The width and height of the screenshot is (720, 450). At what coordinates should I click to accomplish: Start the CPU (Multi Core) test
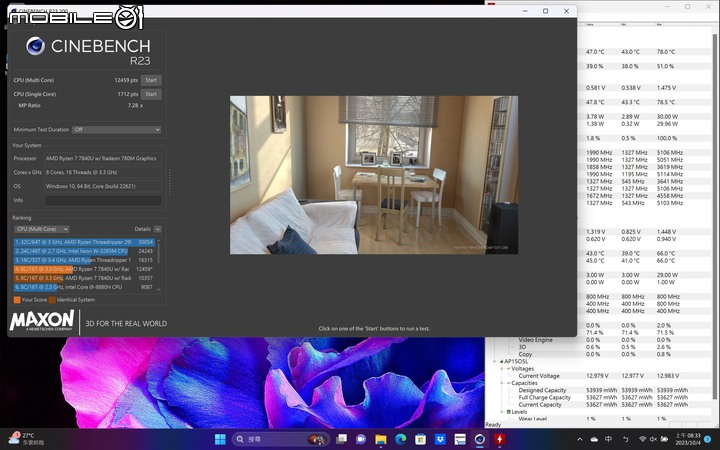pos(151,80)
